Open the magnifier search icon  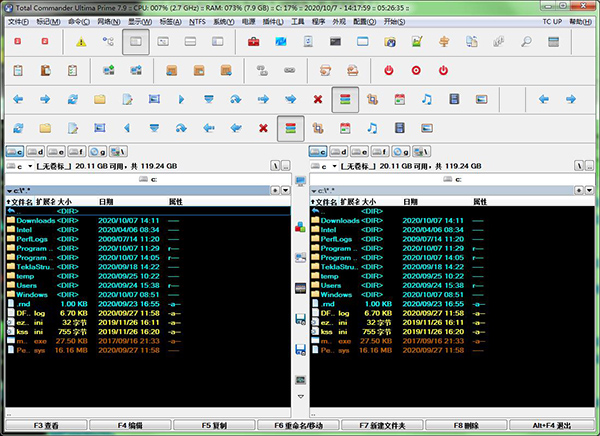tap(526, 41)
